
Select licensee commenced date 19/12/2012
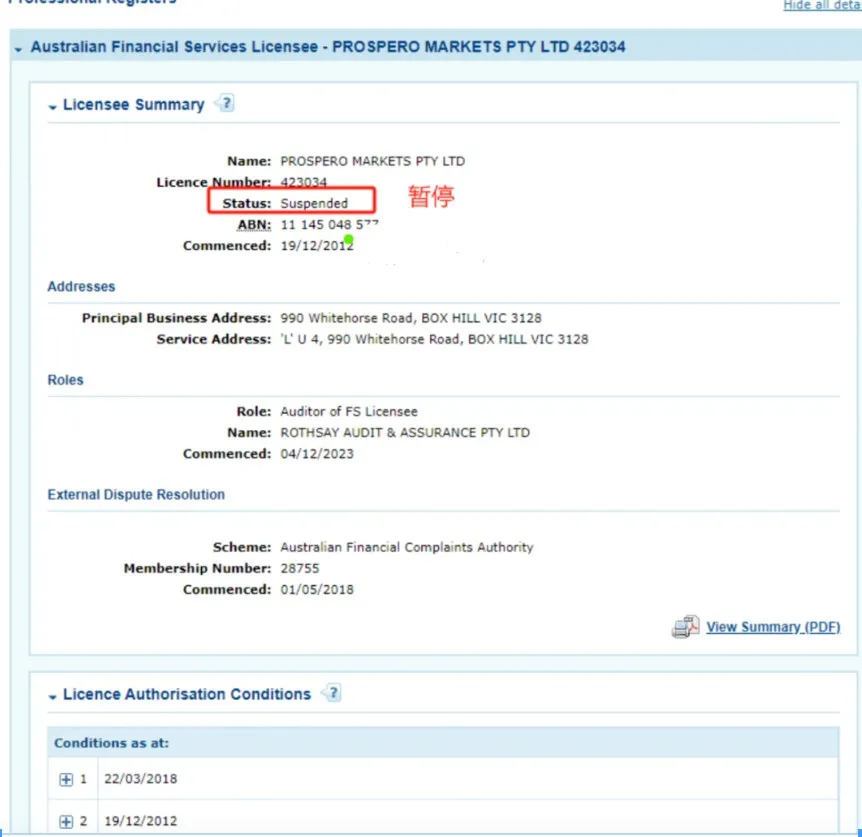click(317, 246)
